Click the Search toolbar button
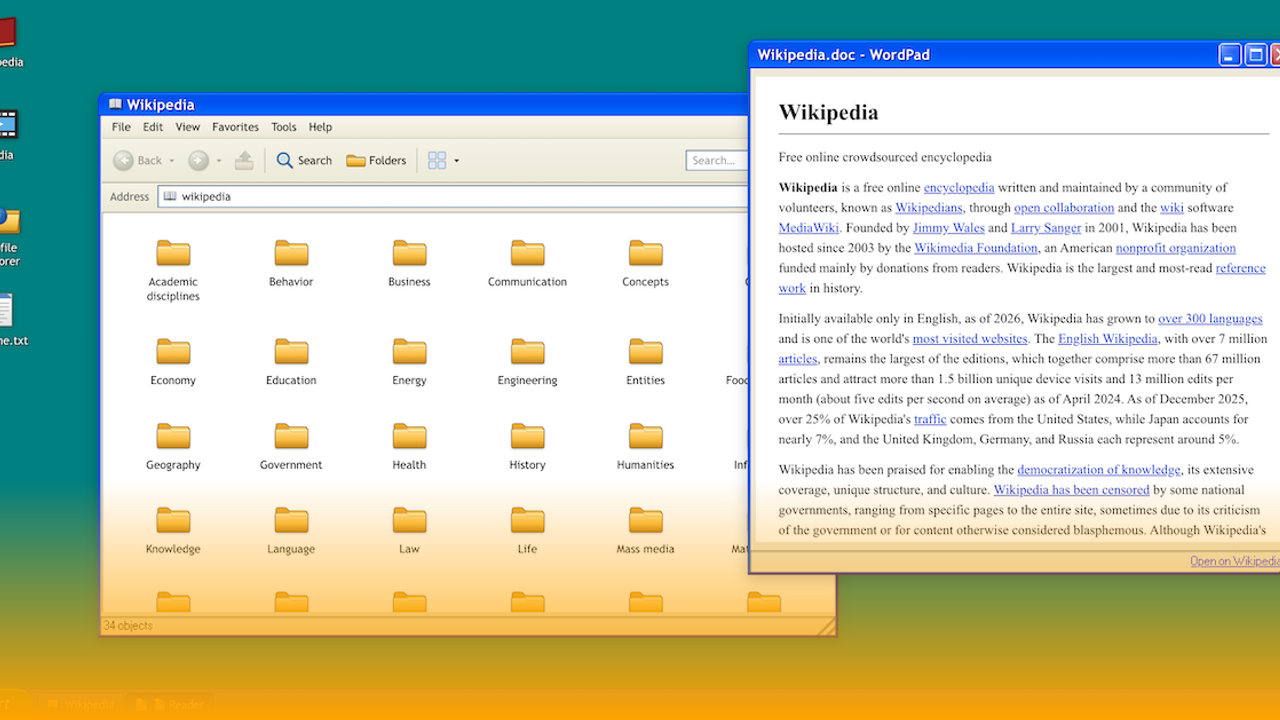Screen dimensions: 1280x720 [x=304, y=160]
